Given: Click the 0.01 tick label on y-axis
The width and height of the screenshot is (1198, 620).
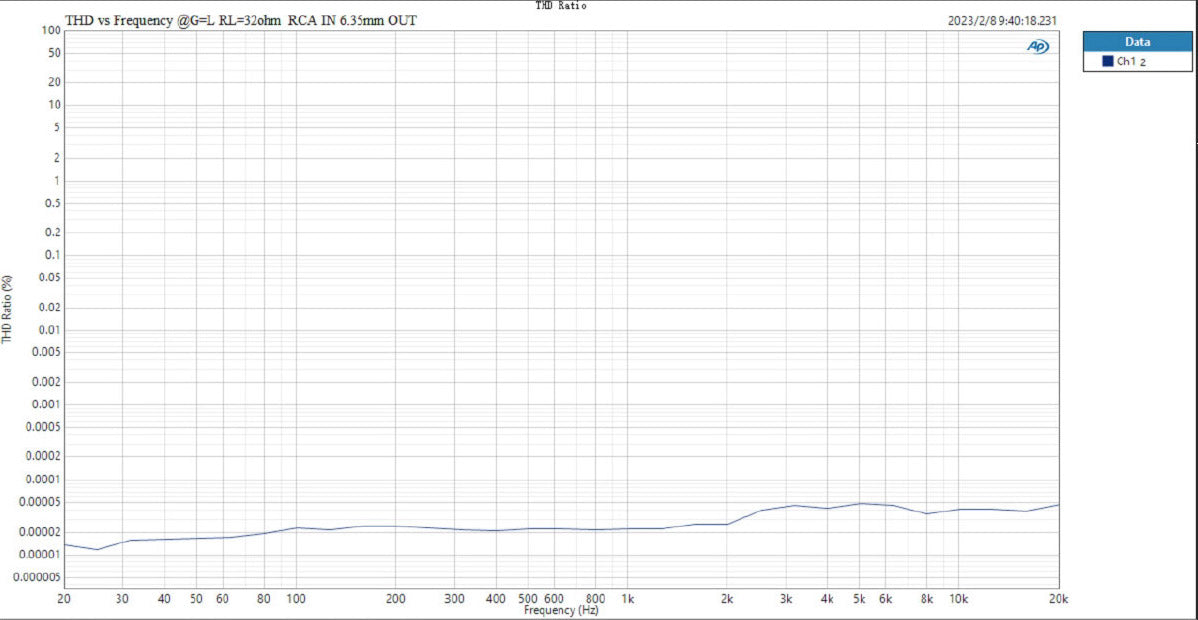Looking at the screenshot, I should tap(49, 330).
